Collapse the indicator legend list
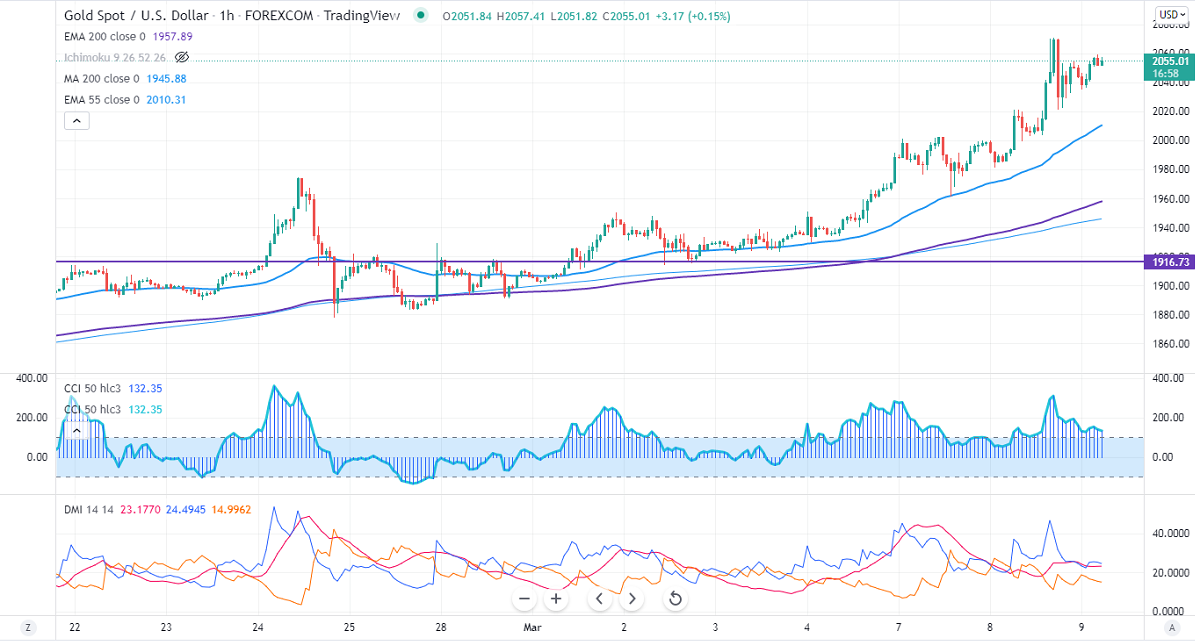 point(76,121)
